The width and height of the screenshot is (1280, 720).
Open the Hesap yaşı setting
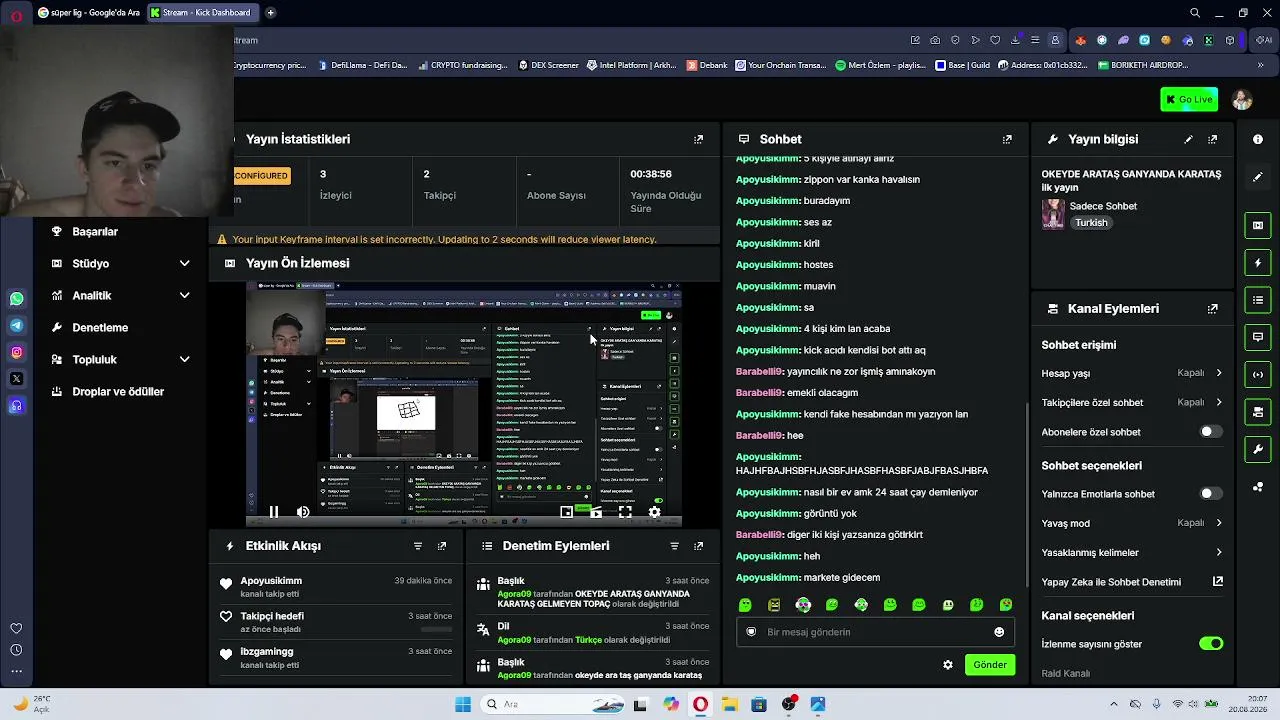pyautogui.click(x=1132, y=373)
